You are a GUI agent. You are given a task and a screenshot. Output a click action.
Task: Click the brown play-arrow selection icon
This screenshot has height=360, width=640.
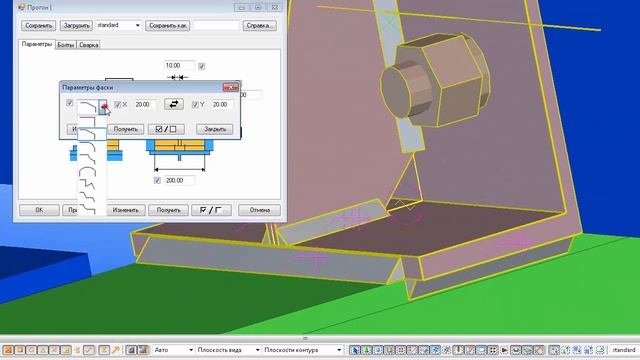(504, 350)
